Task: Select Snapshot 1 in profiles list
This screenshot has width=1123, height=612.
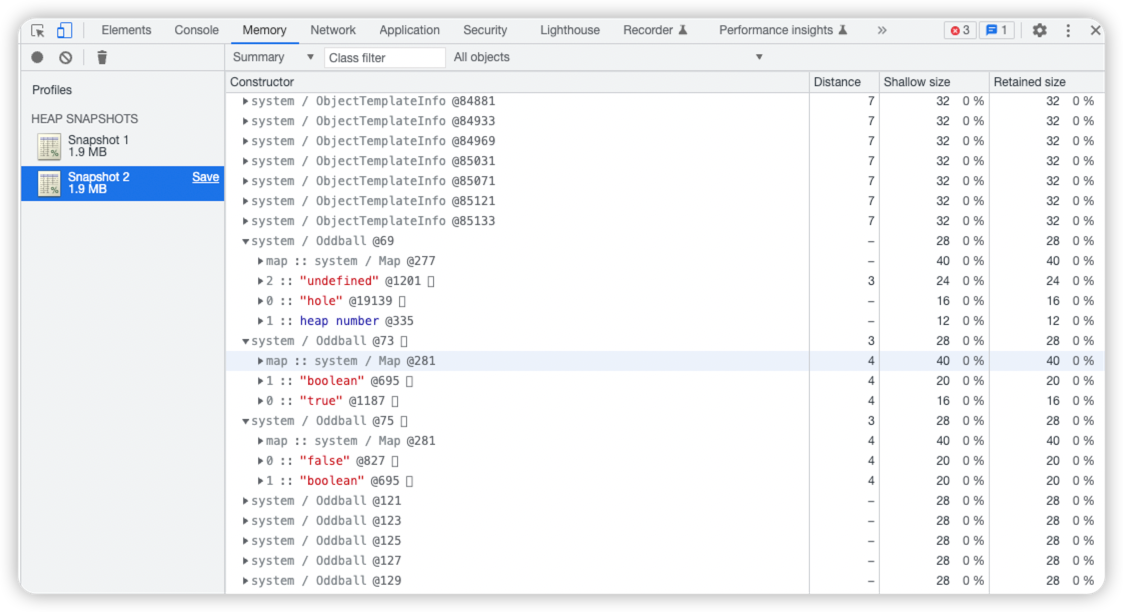Action: pos(122,146)
